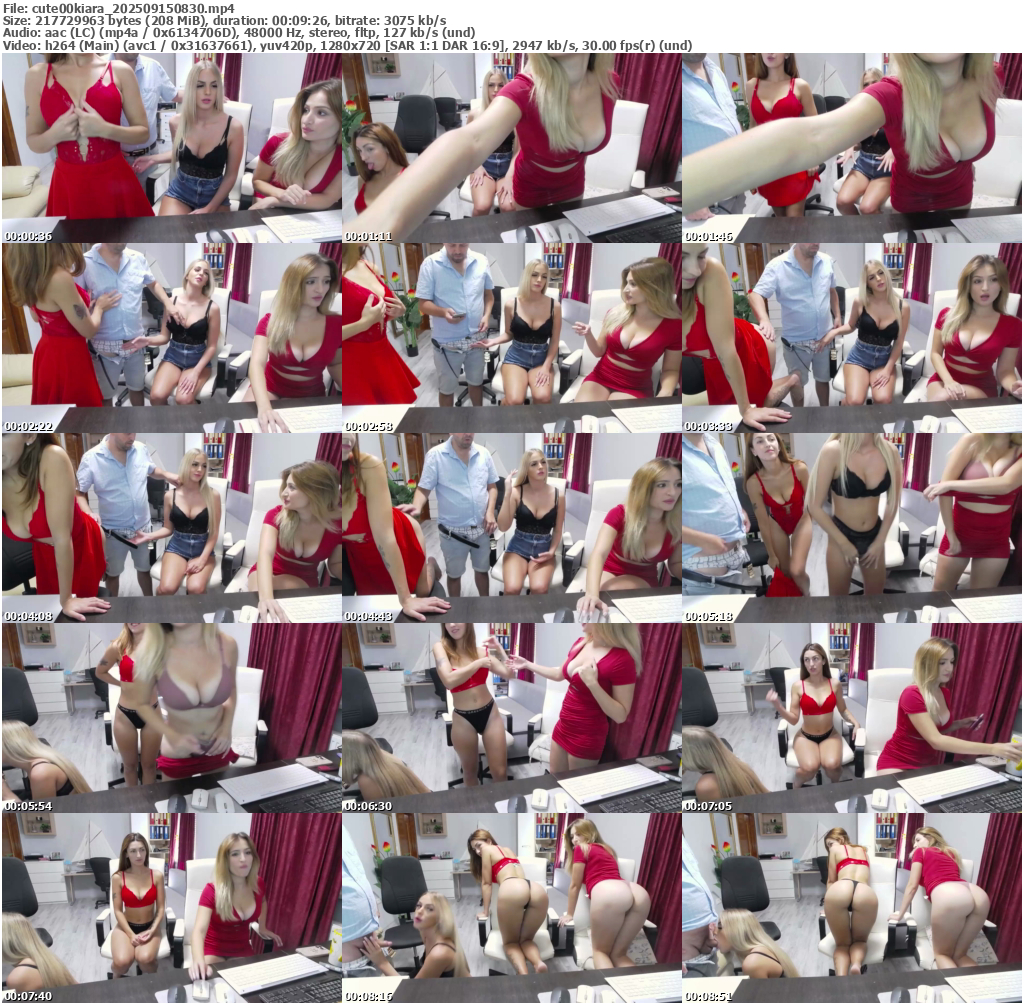Select the thumbnail timestamped 00:01:46
1024x1003 pixels.
pos(852,148)
